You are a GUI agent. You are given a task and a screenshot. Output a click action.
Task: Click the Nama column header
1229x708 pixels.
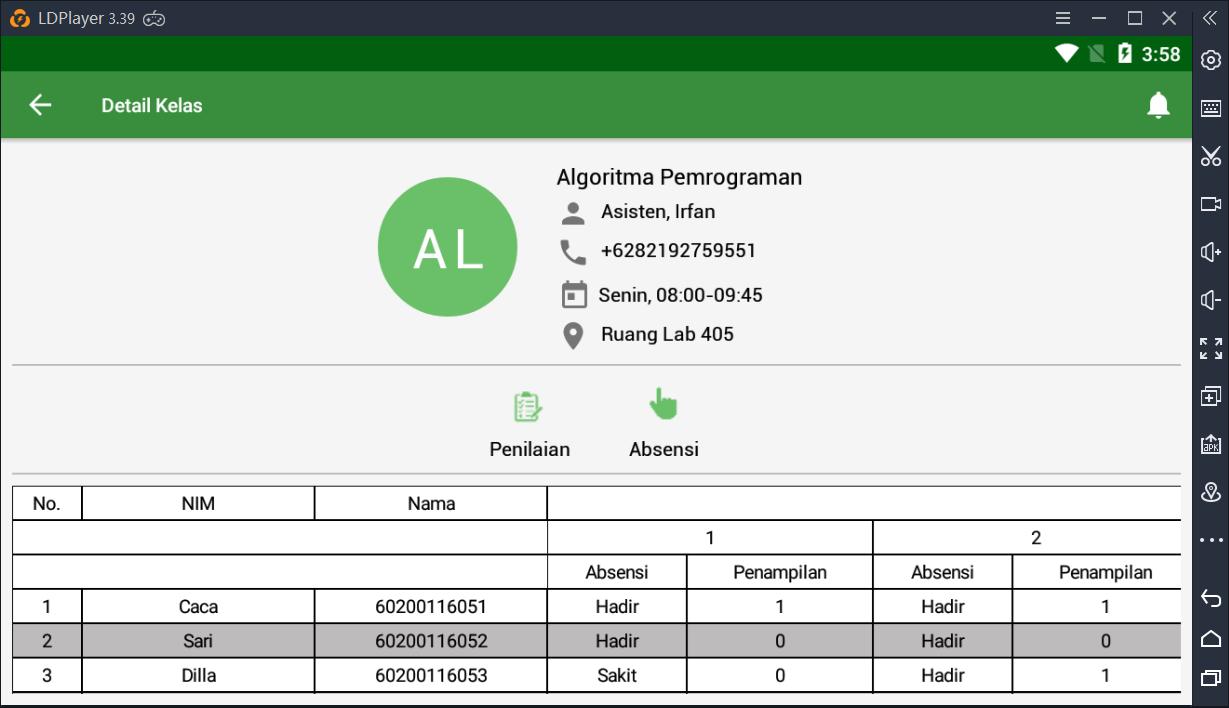(431, 504)
